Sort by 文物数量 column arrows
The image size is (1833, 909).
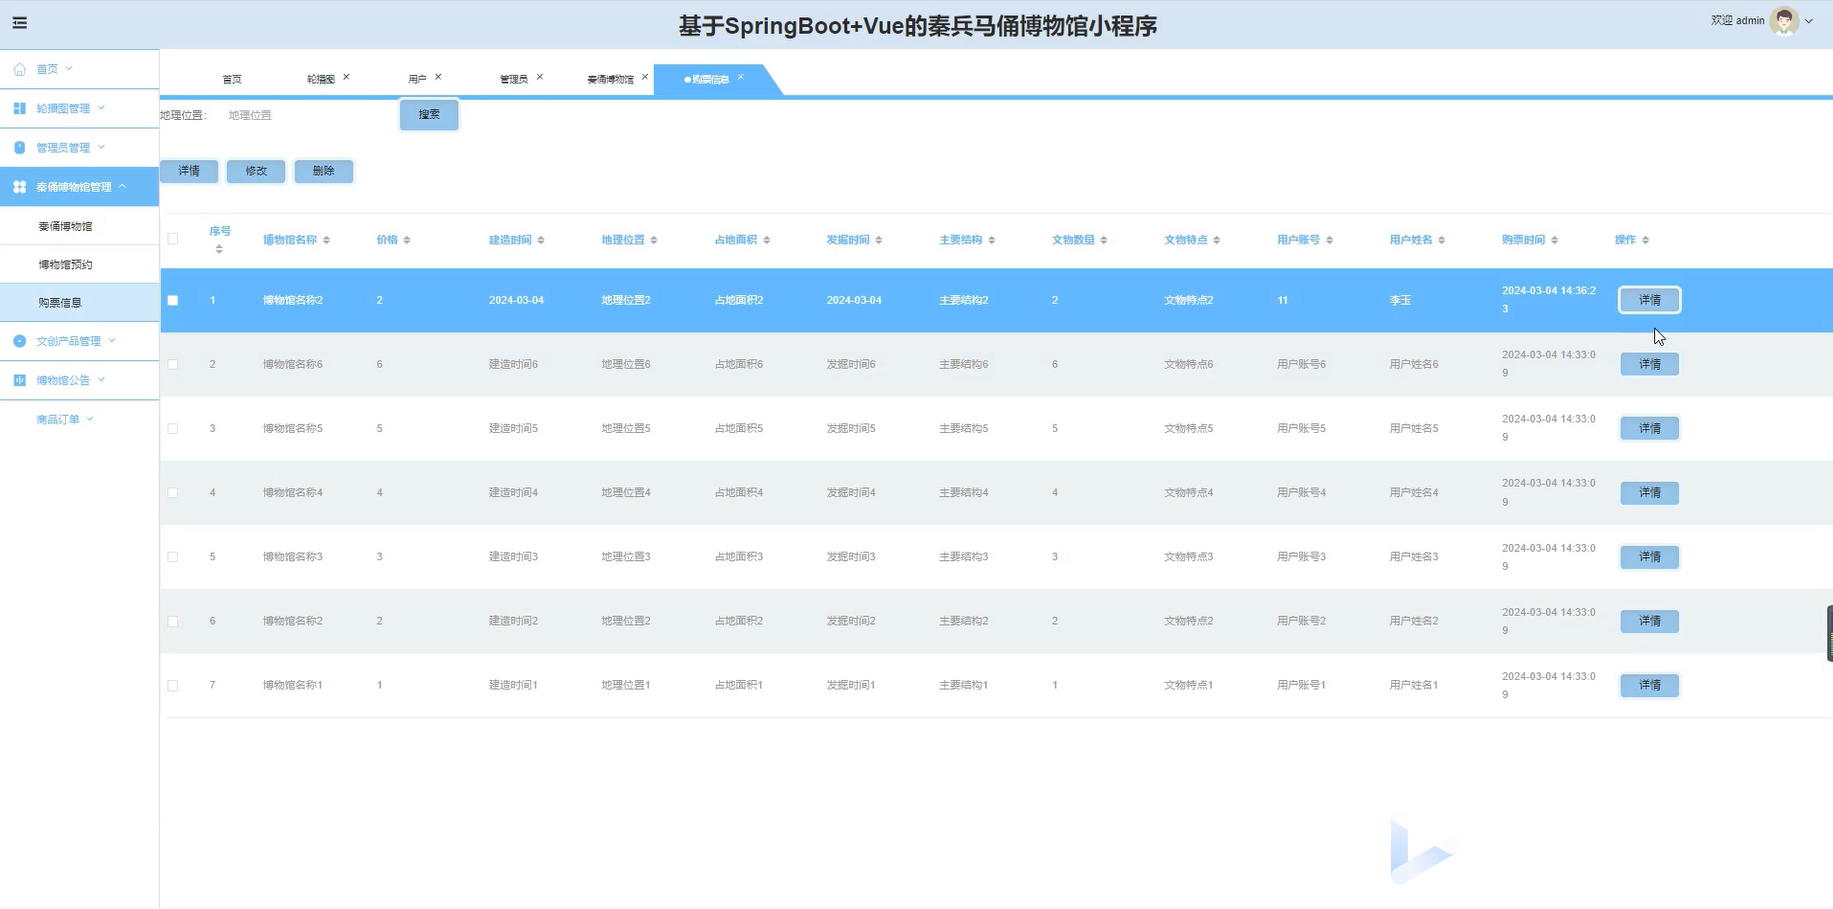click(x=1104, y=240)
